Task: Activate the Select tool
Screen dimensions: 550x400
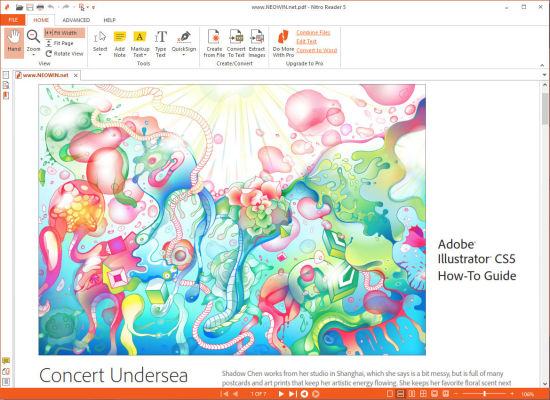Action: (x=100, y=41)
